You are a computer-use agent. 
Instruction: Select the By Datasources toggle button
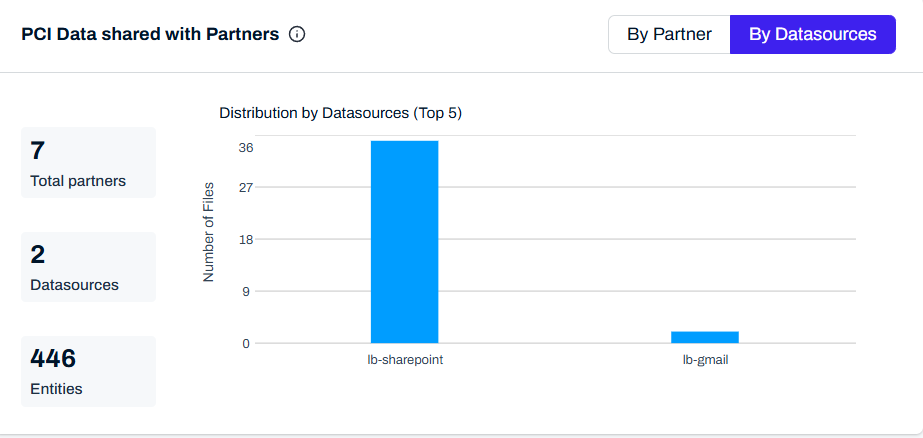point(812,34)
